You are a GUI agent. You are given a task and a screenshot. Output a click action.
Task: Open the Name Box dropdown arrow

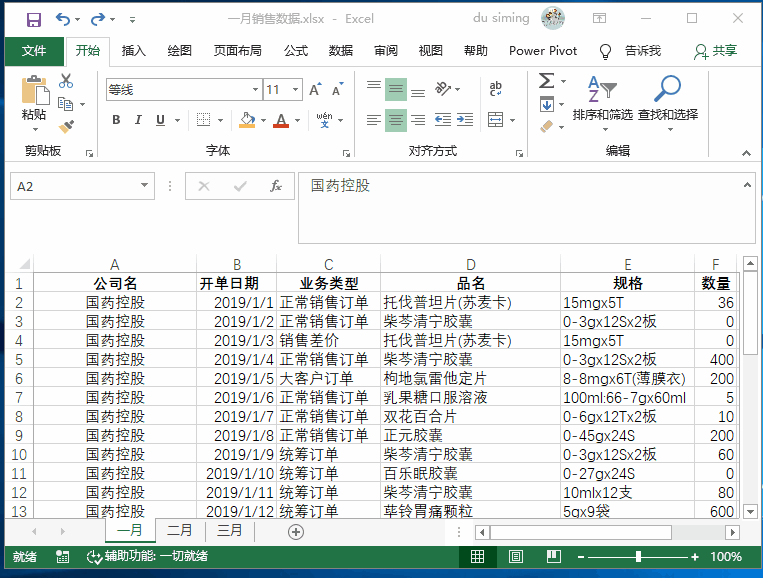pyautogui.click(x=145, y=186)
